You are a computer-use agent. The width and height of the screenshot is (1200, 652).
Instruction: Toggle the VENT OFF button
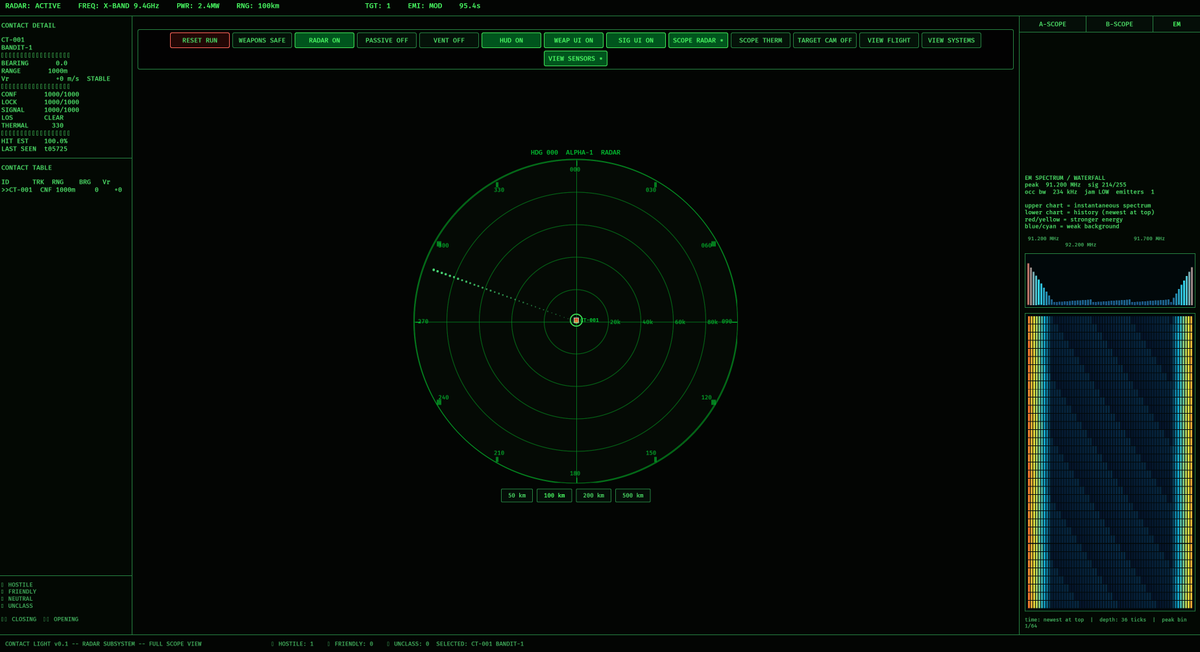tap(449, 41)
